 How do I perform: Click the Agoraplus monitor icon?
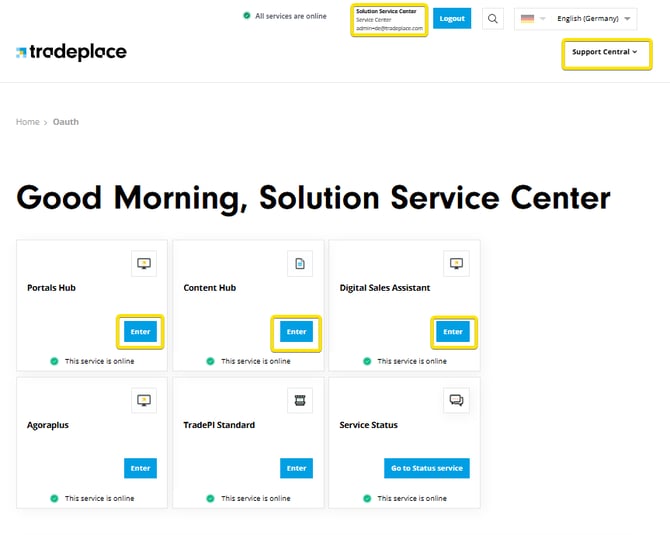[145, 400]
